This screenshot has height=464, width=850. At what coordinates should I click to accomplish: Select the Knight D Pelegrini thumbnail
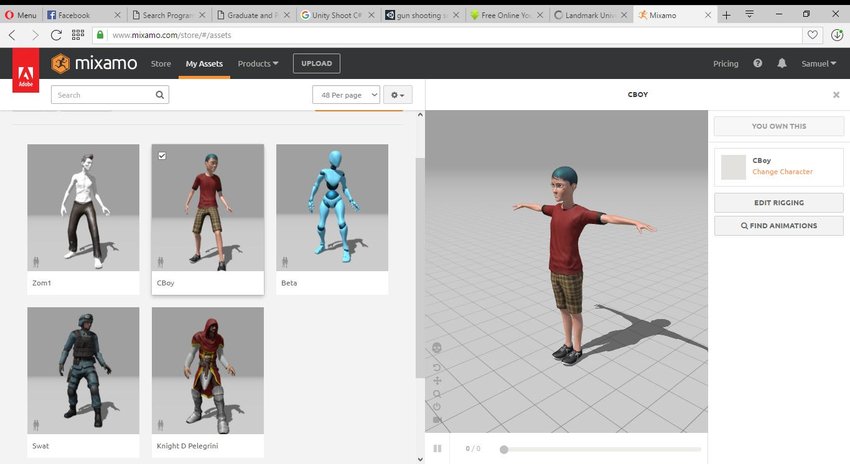click(x=208, y=369)
